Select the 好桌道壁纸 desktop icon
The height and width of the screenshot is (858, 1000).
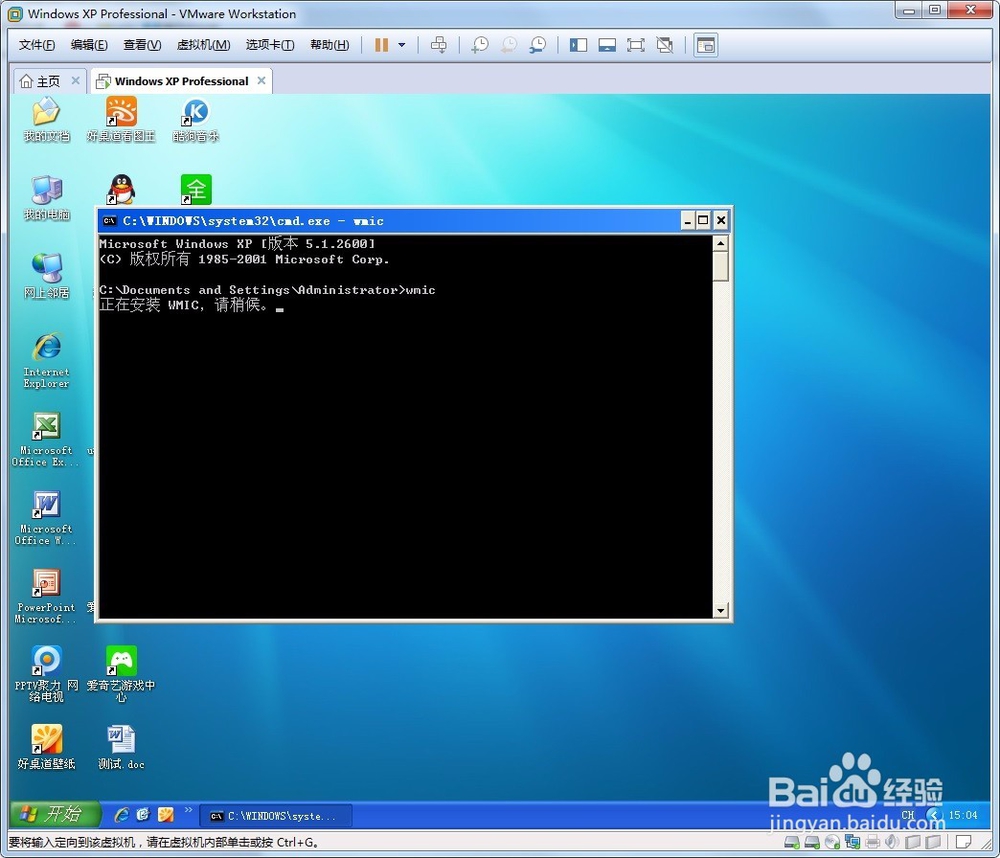pyautogui.click(x=47, y=747)
